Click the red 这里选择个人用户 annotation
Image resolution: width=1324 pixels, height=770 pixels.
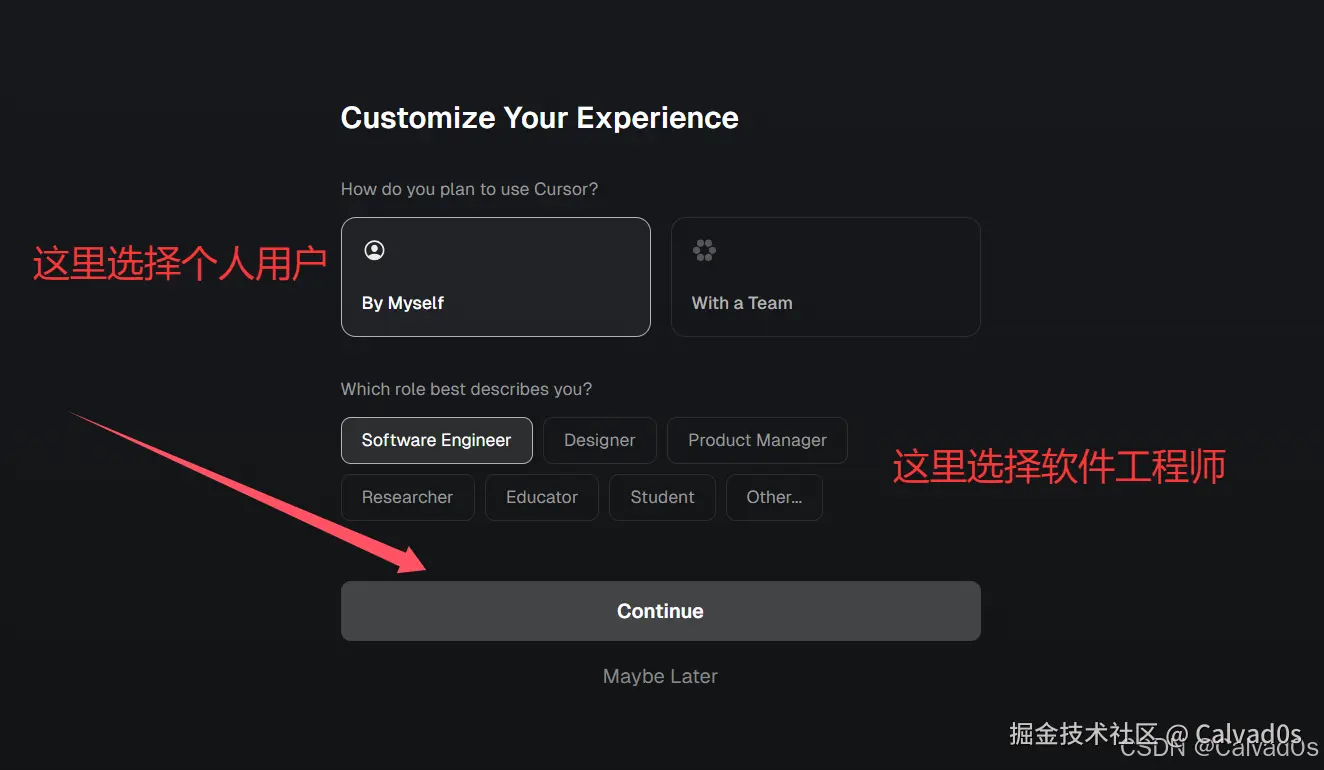(x=180, y=264)
